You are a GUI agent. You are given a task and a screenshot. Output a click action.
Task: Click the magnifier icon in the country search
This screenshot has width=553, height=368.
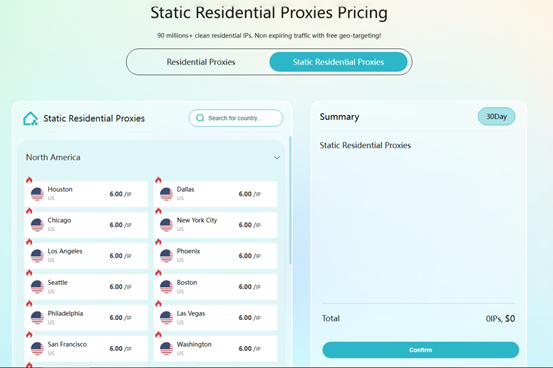click(x=200, y=118)
